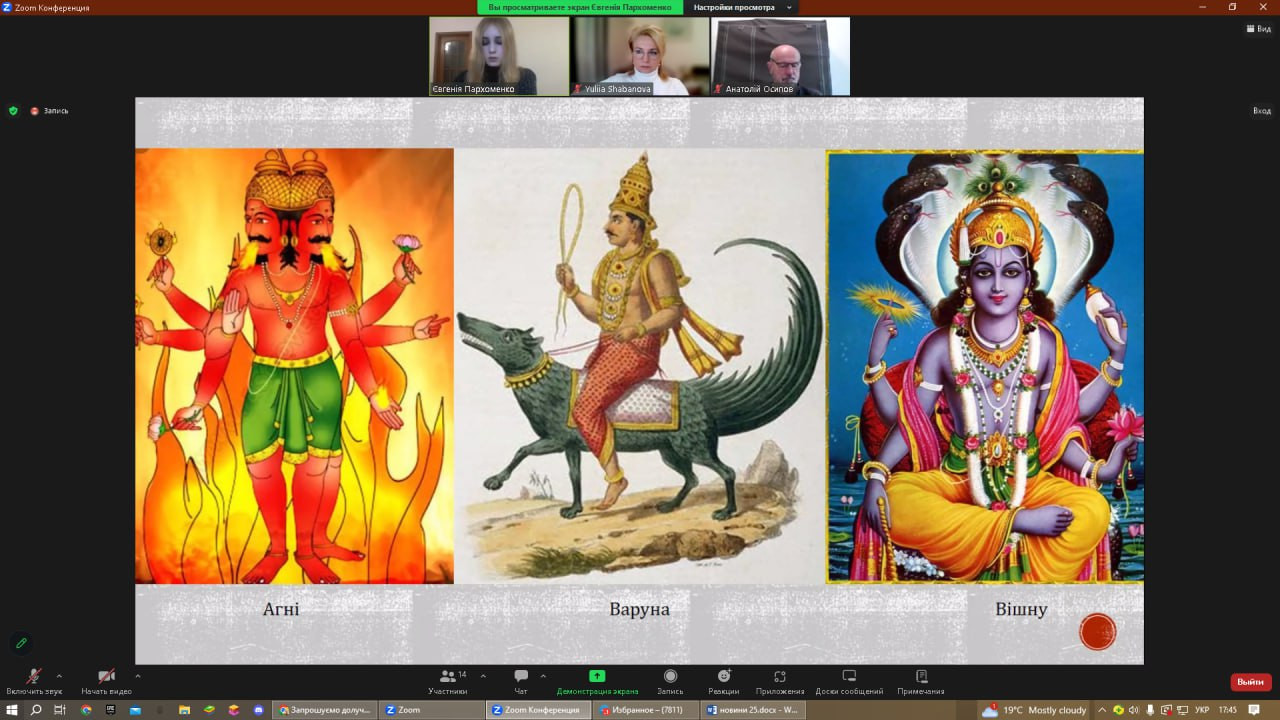Click the Агні deity image on slide
Screen dimensions: 1280x720
[294, 366]
